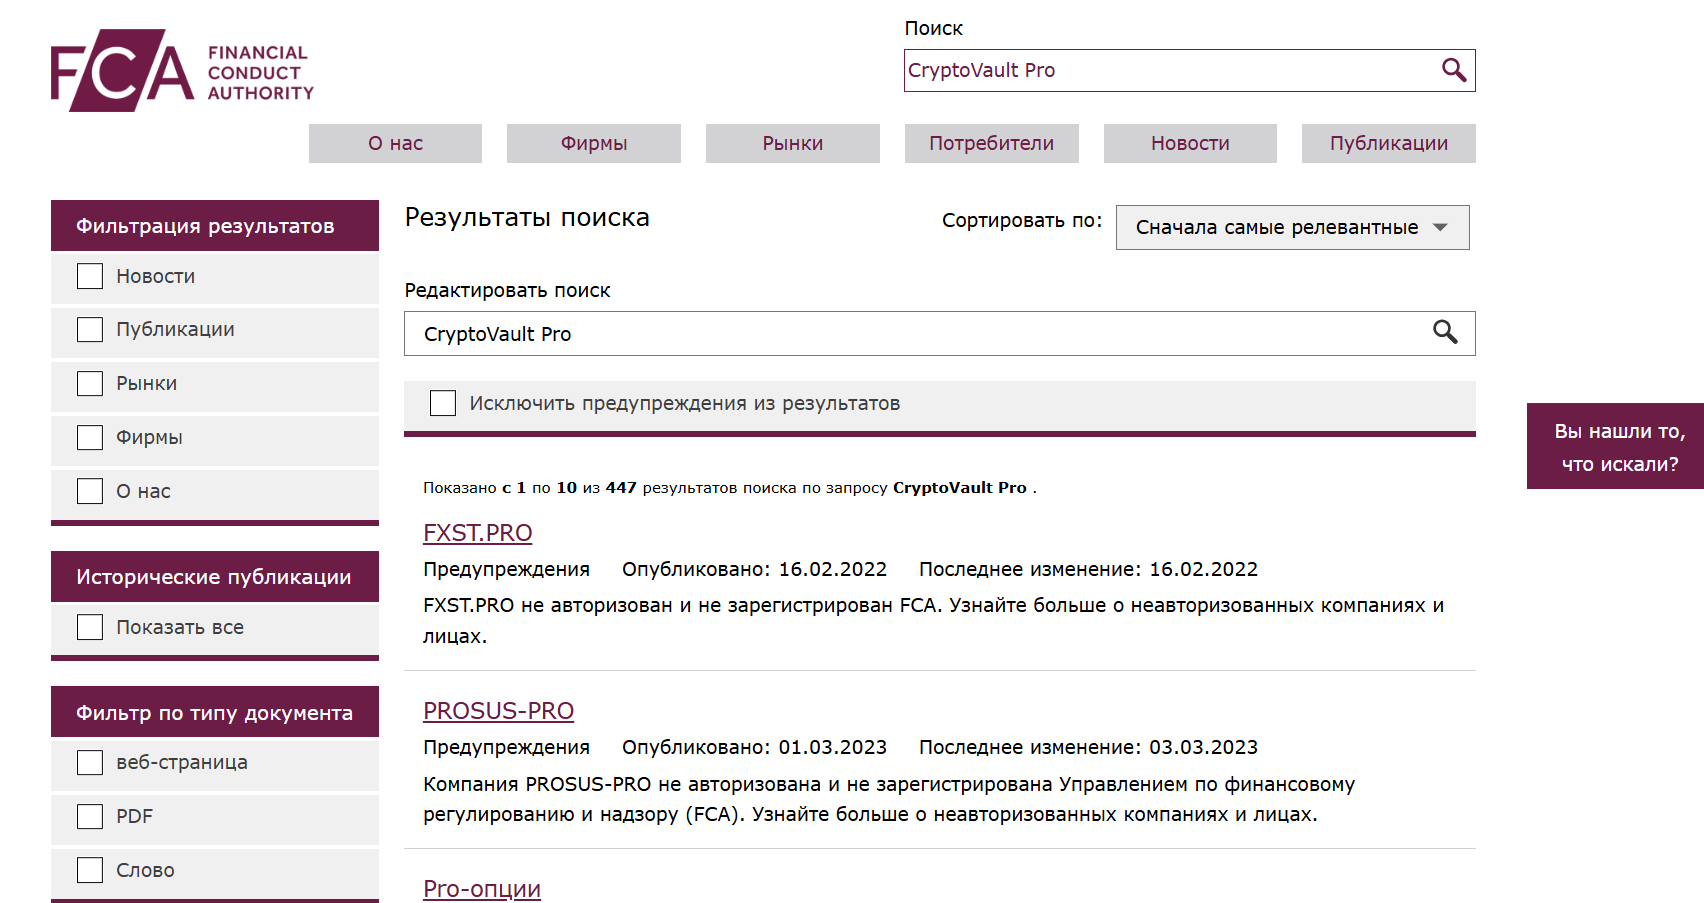
Task: Click the magnifier icon in the top search bar
Action: (1452, 70)
